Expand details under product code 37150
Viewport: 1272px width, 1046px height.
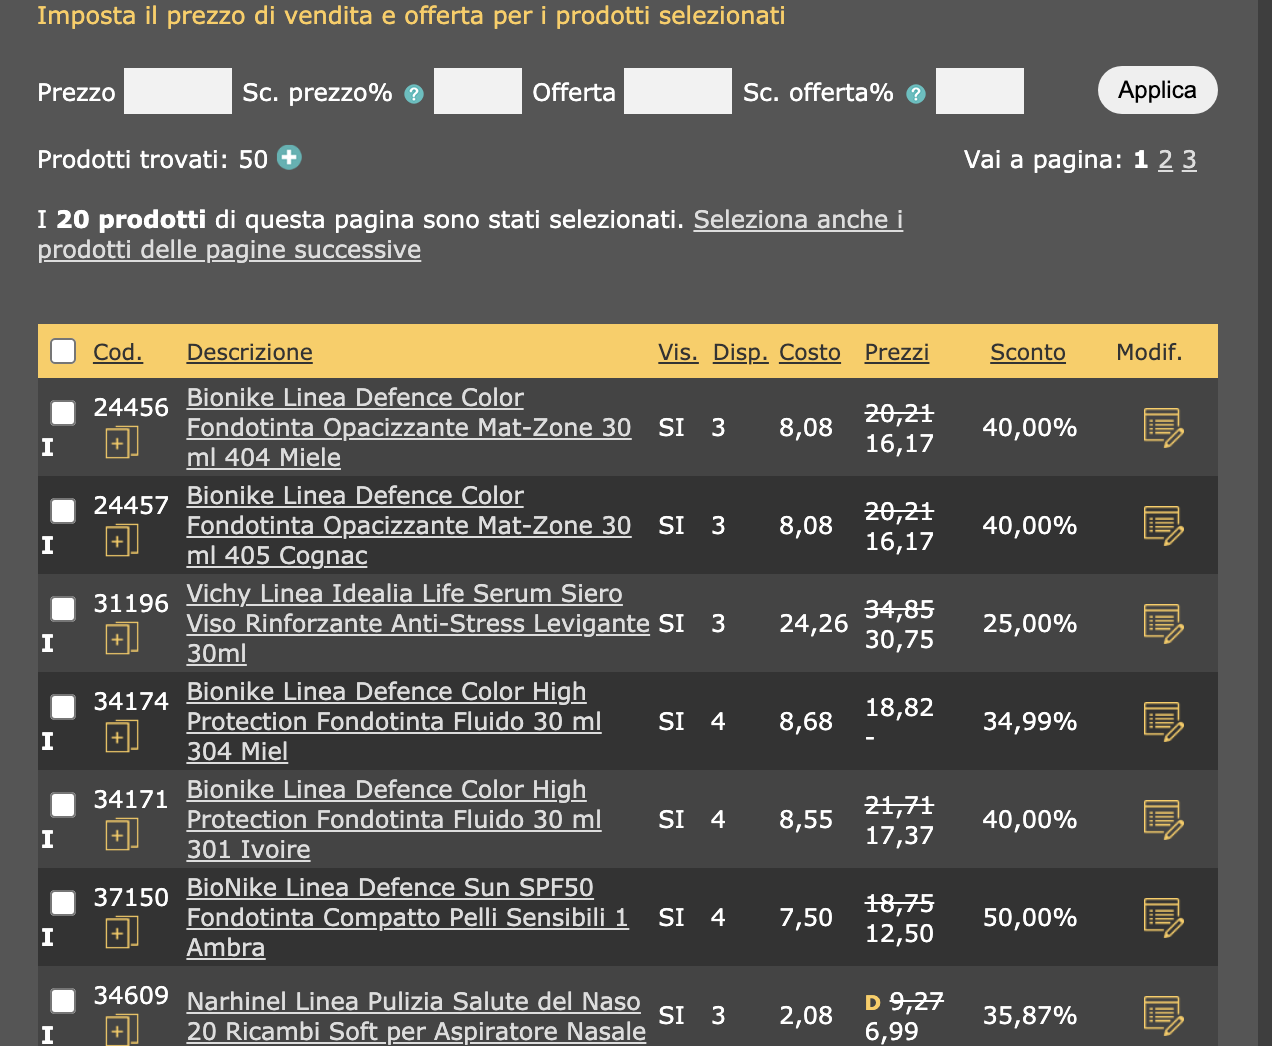pos(120,933)
